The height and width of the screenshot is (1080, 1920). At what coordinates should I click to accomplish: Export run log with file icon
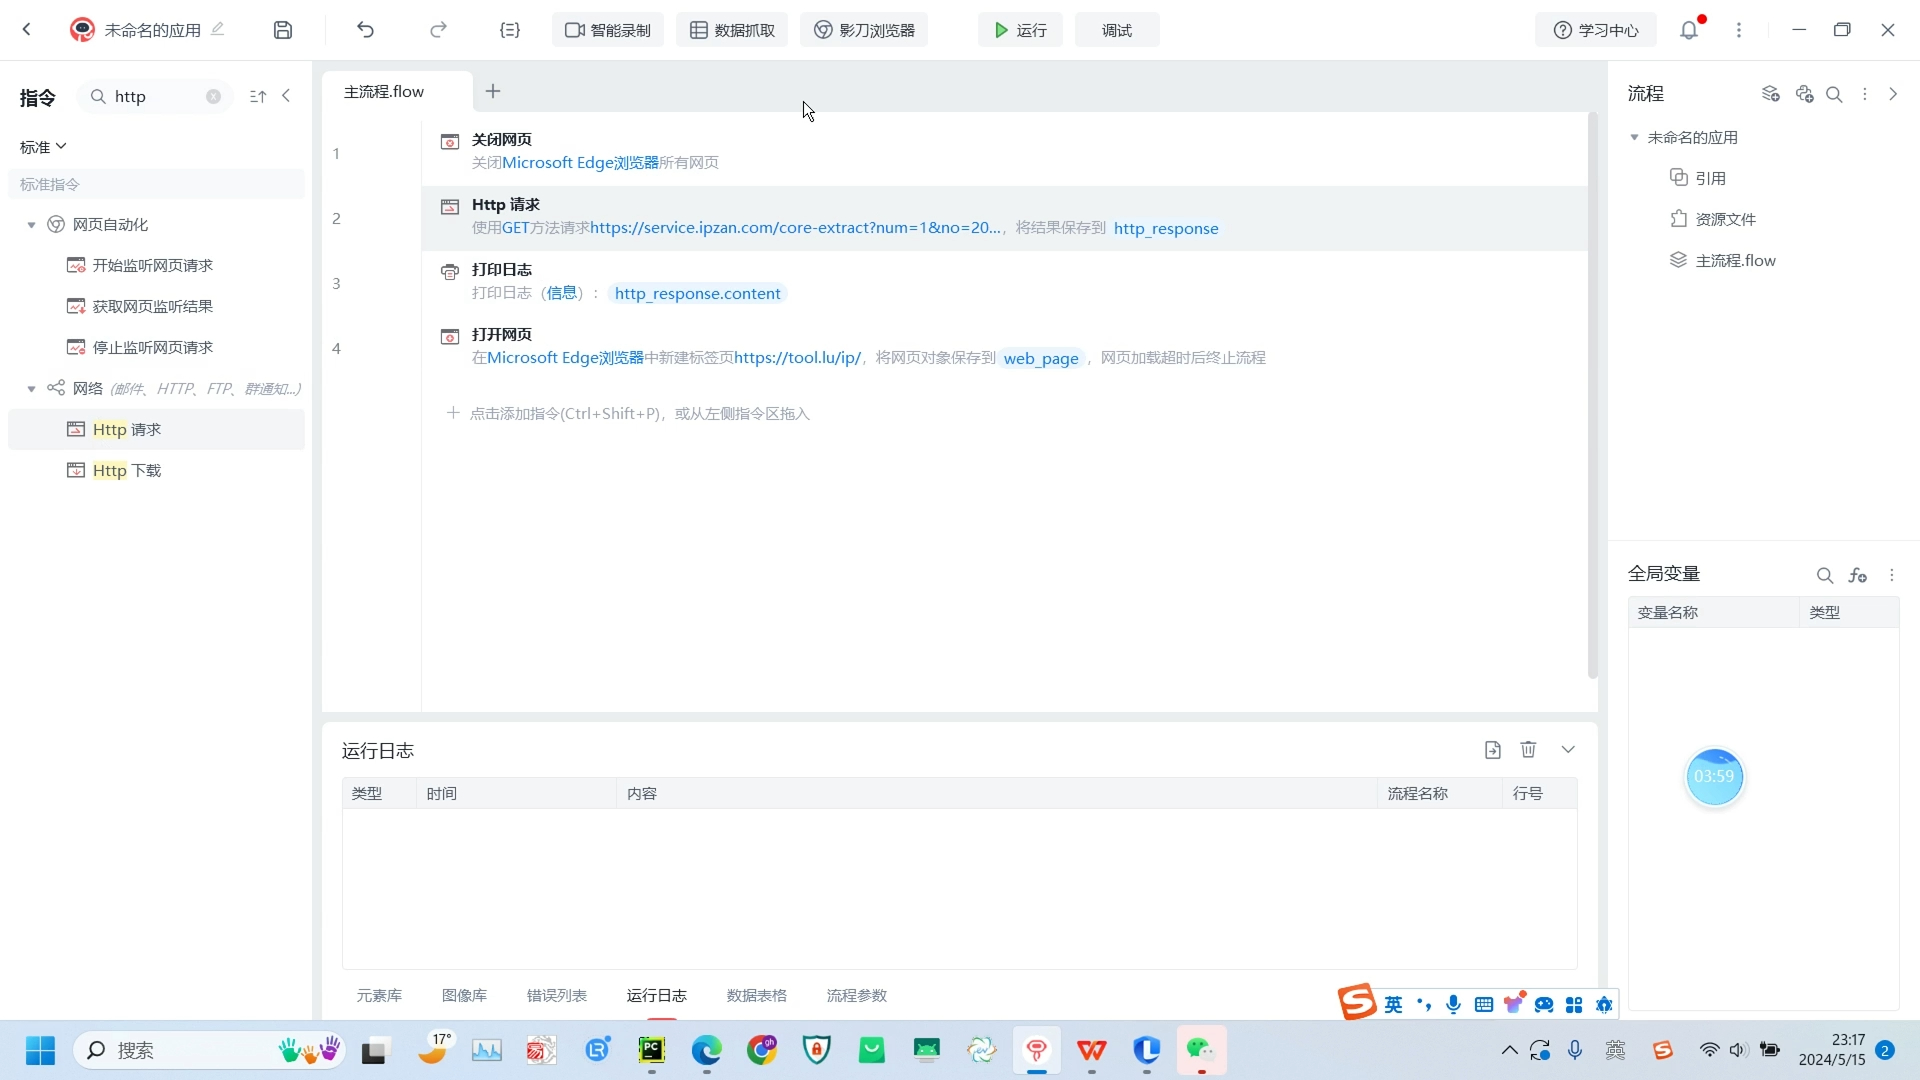click(1493, 750)
